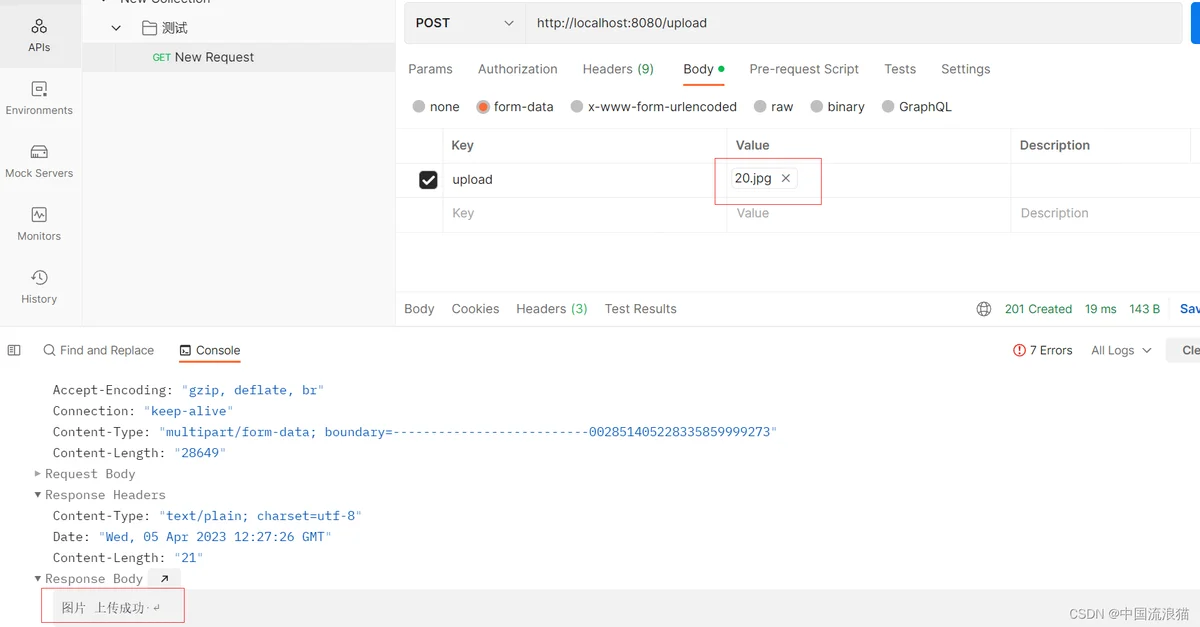Switch to the Authorization tab
The image size is (1200, 627).
(517, 69)
